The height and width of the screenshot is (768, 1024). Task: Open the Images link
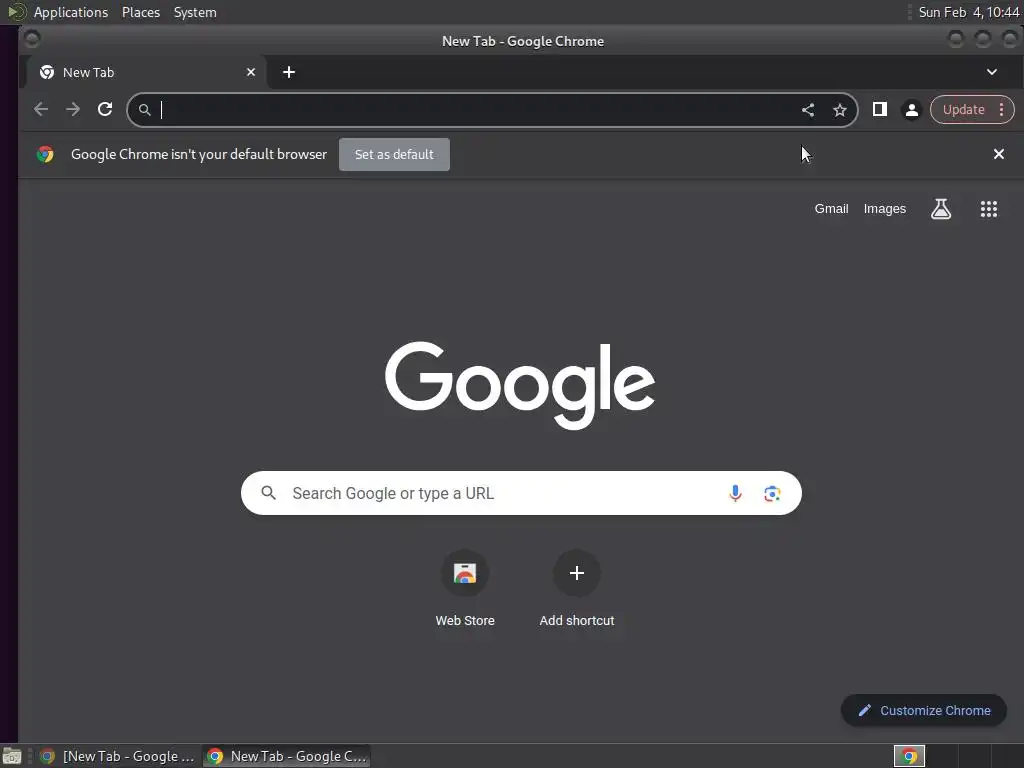pyautogui.click(x=884, y=209)
